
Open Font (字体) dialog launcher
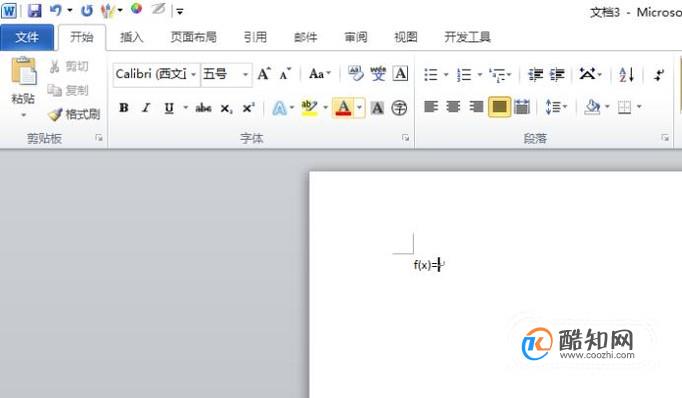tap(405, 138)
